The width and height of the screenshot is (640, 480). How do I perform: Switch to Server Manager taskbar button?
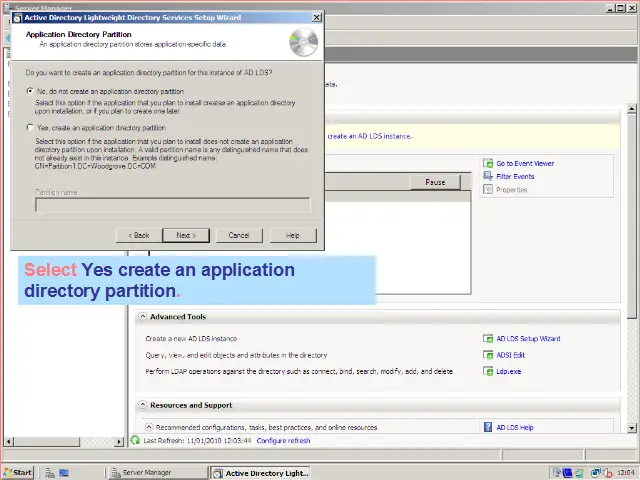coord(158,473)
